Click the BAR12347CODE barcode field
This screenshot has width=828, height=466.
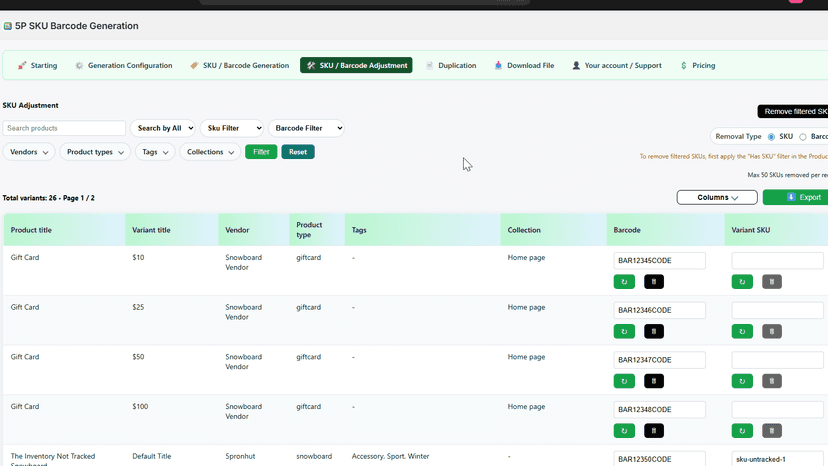tap(659, 360)
